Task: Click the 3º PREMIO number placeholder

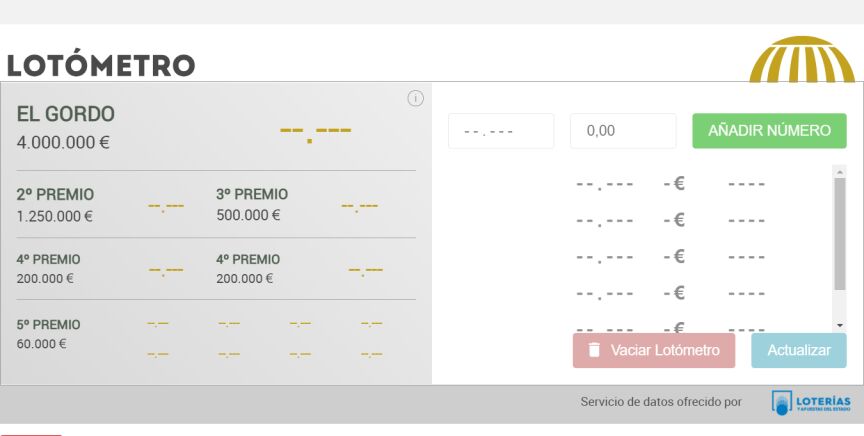Action: (359, 206)
